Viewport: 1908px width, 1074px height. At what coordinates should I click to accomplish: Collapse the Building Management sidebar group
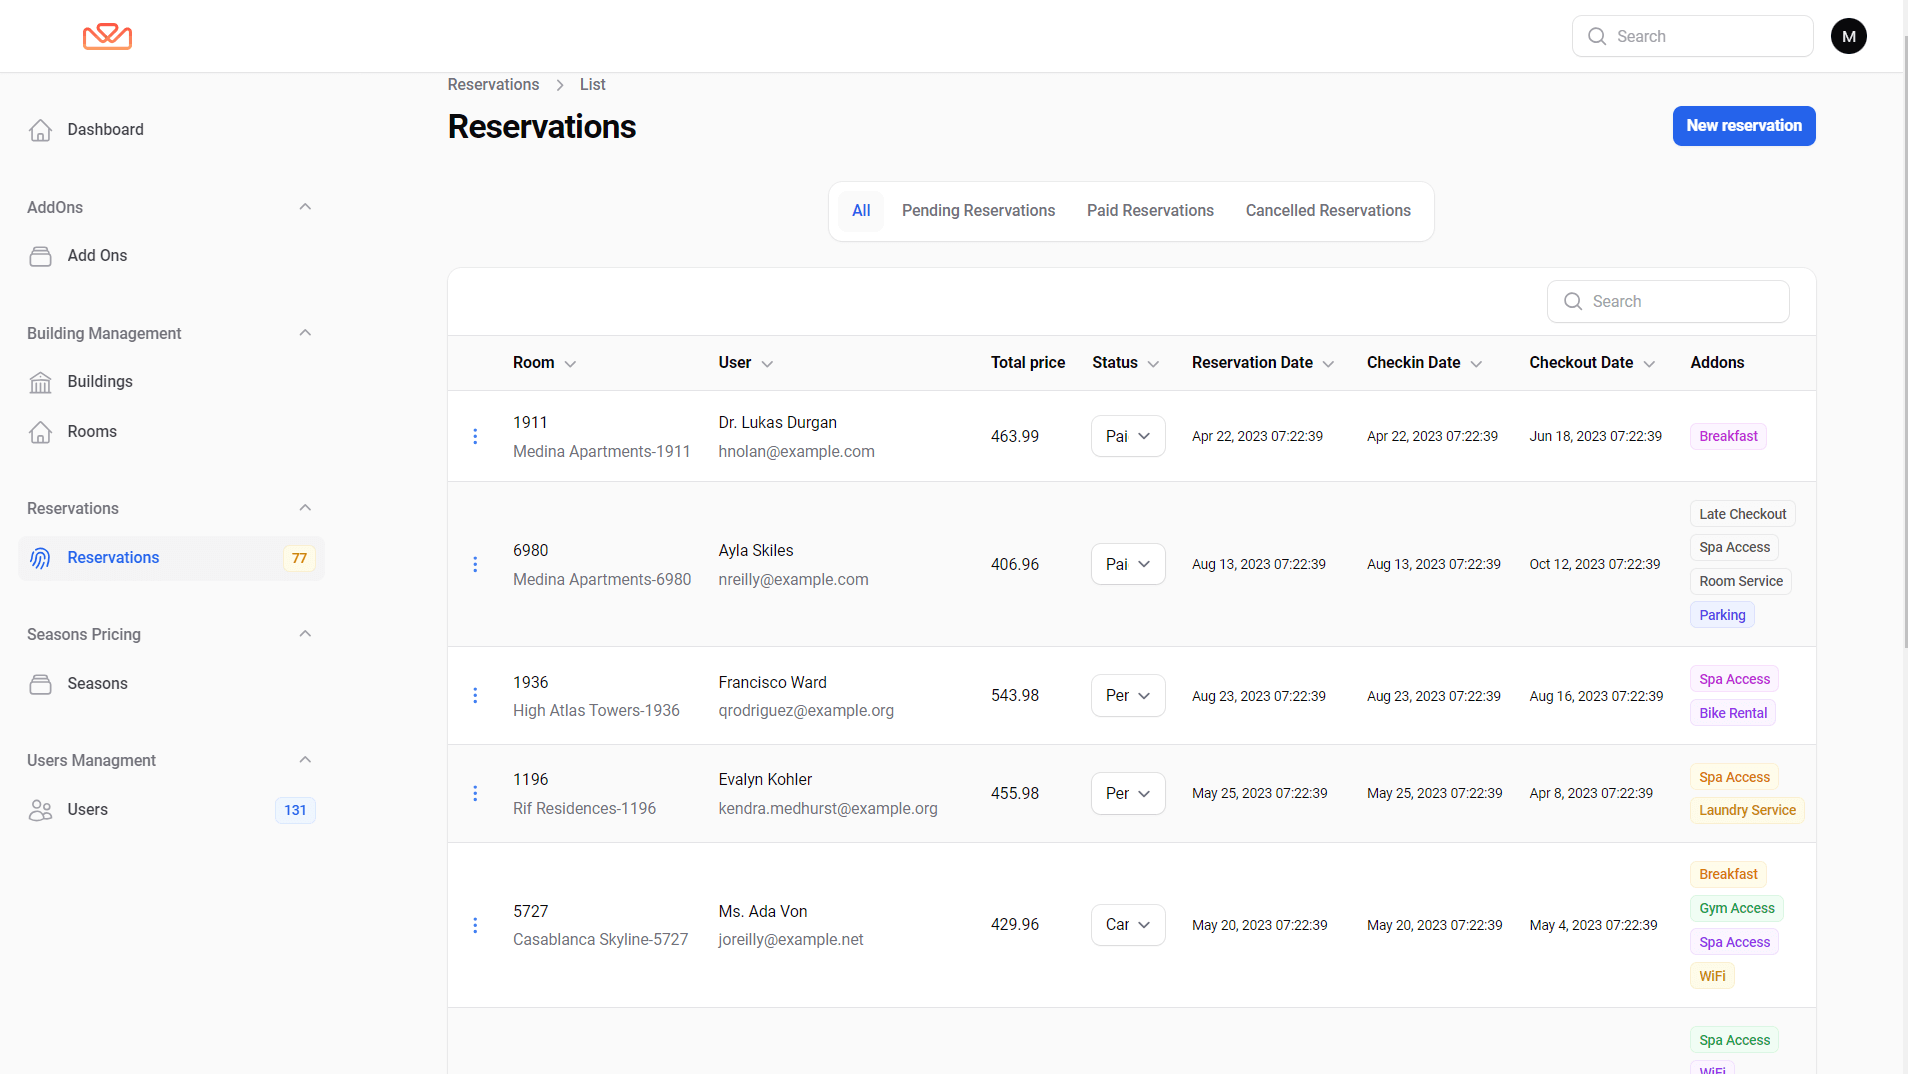point(305,333)
